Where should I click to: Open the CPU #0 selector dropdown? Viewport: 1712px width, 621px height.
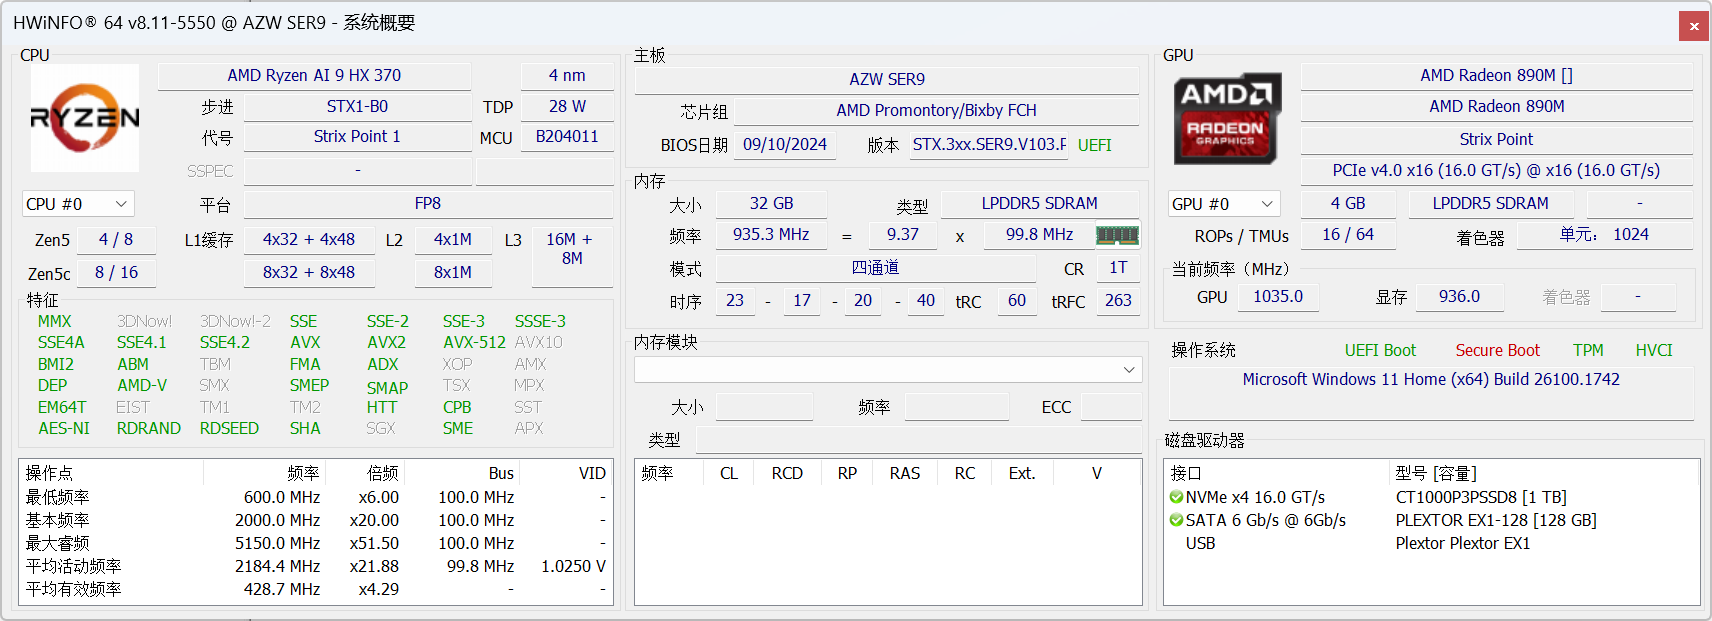pyautogui.click(x=78, y=204)
